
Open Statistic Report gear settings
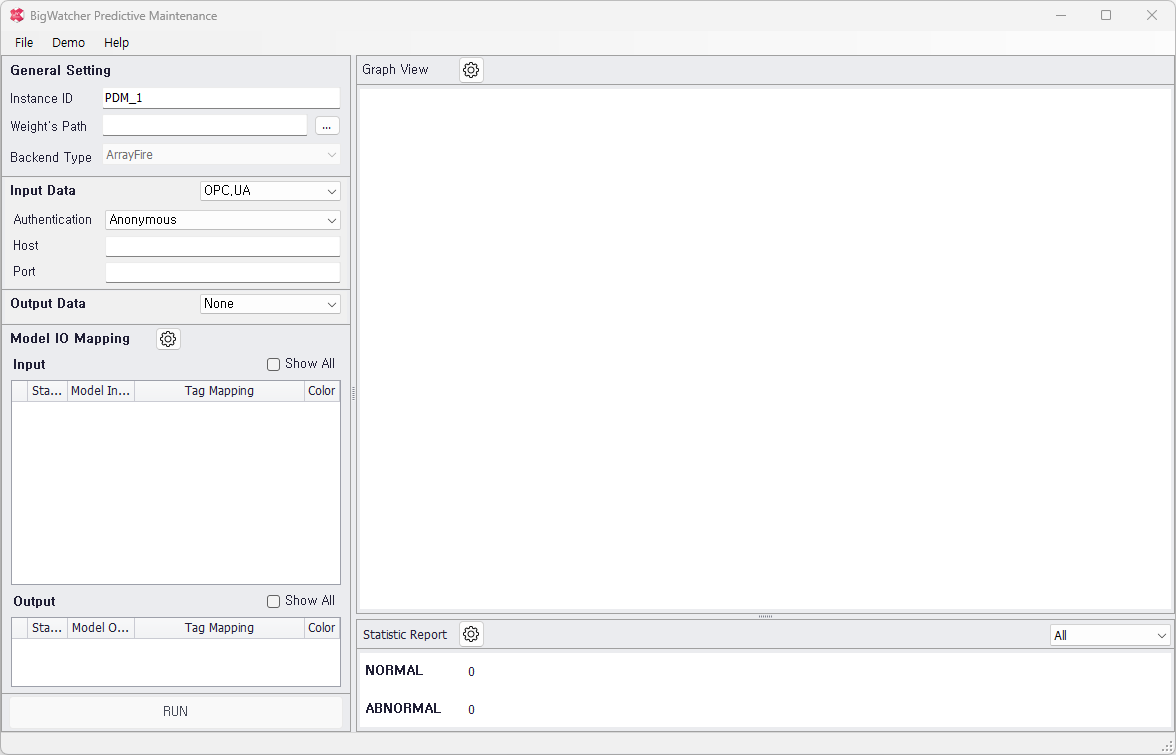[471, 635]
